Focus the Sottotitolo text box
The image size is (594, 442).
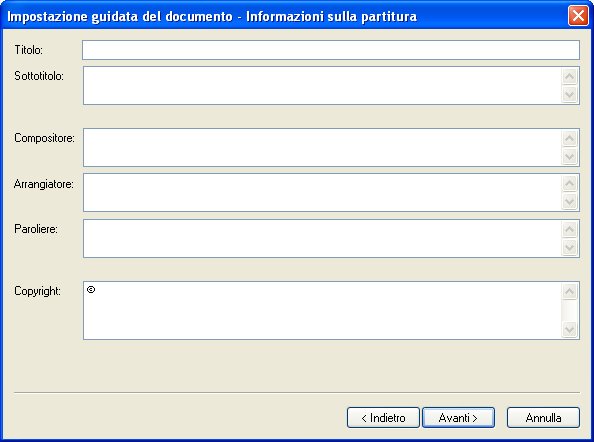(322, 86)
